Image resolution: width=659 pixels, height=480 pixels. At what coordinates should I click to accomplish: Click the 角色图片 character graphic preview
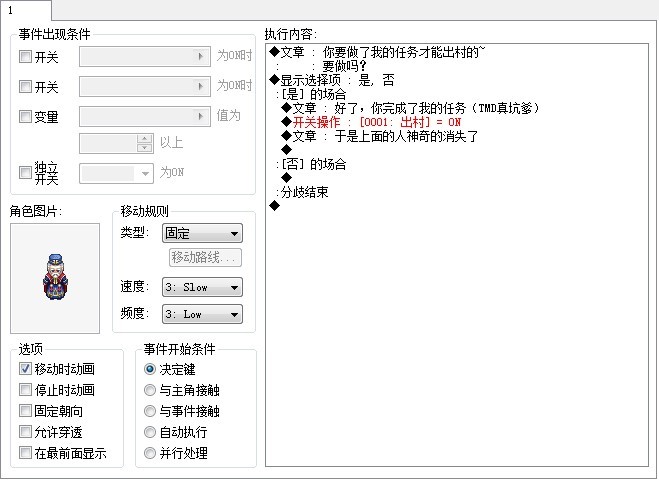click(x=55, y=278)
